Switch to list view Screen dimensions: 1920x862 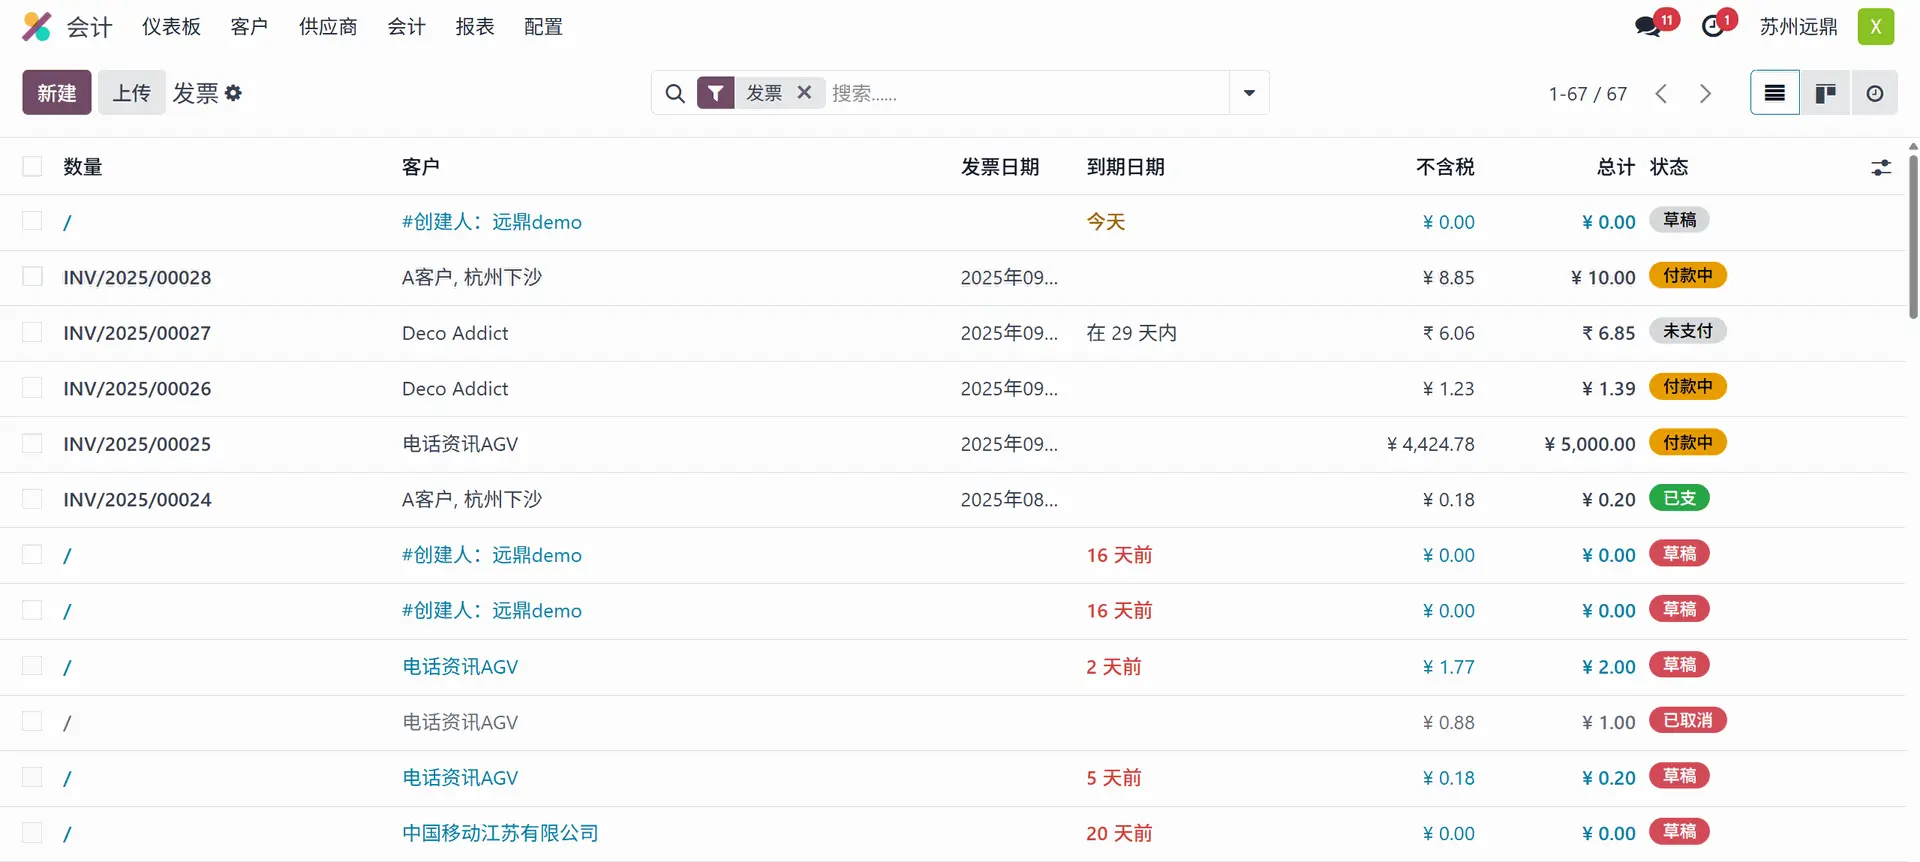click(1774, 93)
